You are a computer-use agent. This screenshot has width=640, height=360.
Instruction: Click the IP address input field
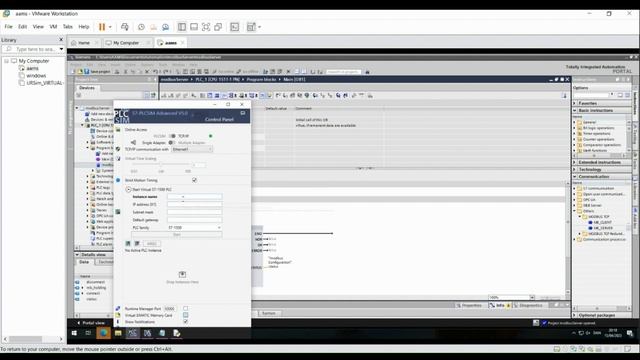point(194,204)
